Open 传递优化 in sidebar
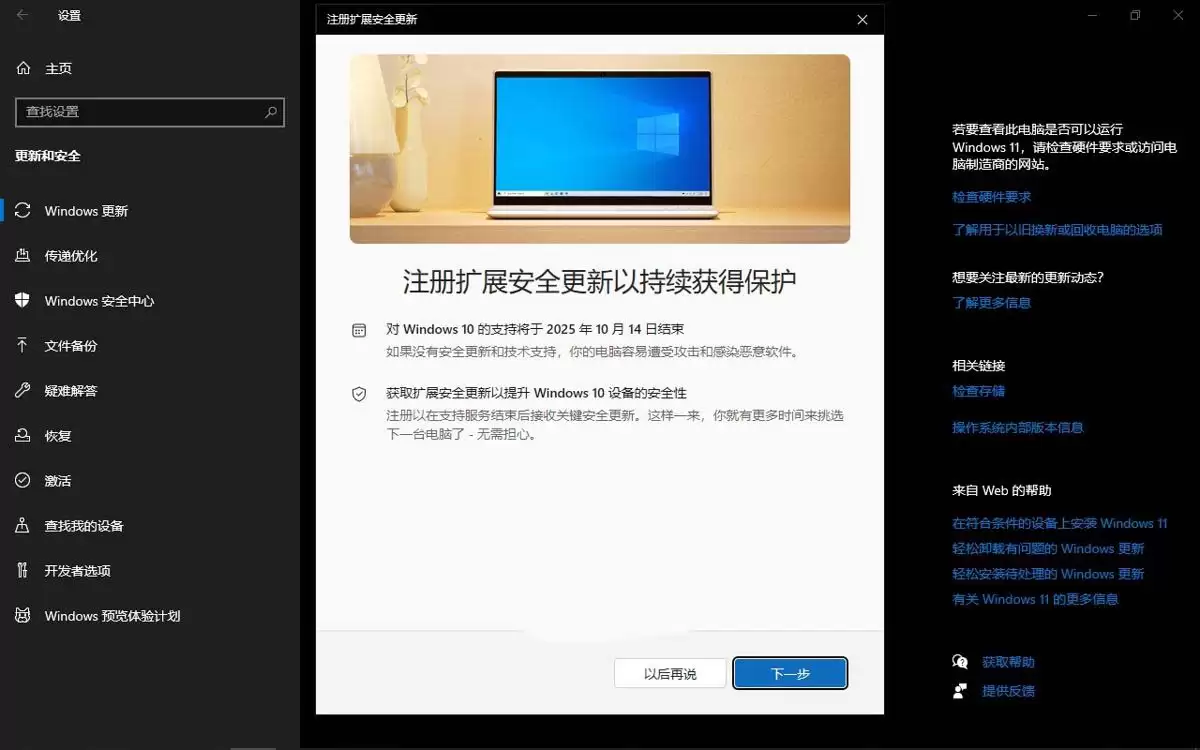1200x750 pixels. tap(150, 256)
